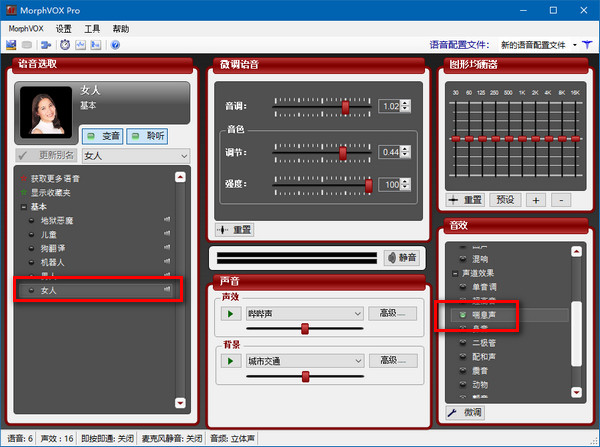600x447 pixels.
Task: Click the speaker icon on the 静音 button
Action: [x=391, y=258]
